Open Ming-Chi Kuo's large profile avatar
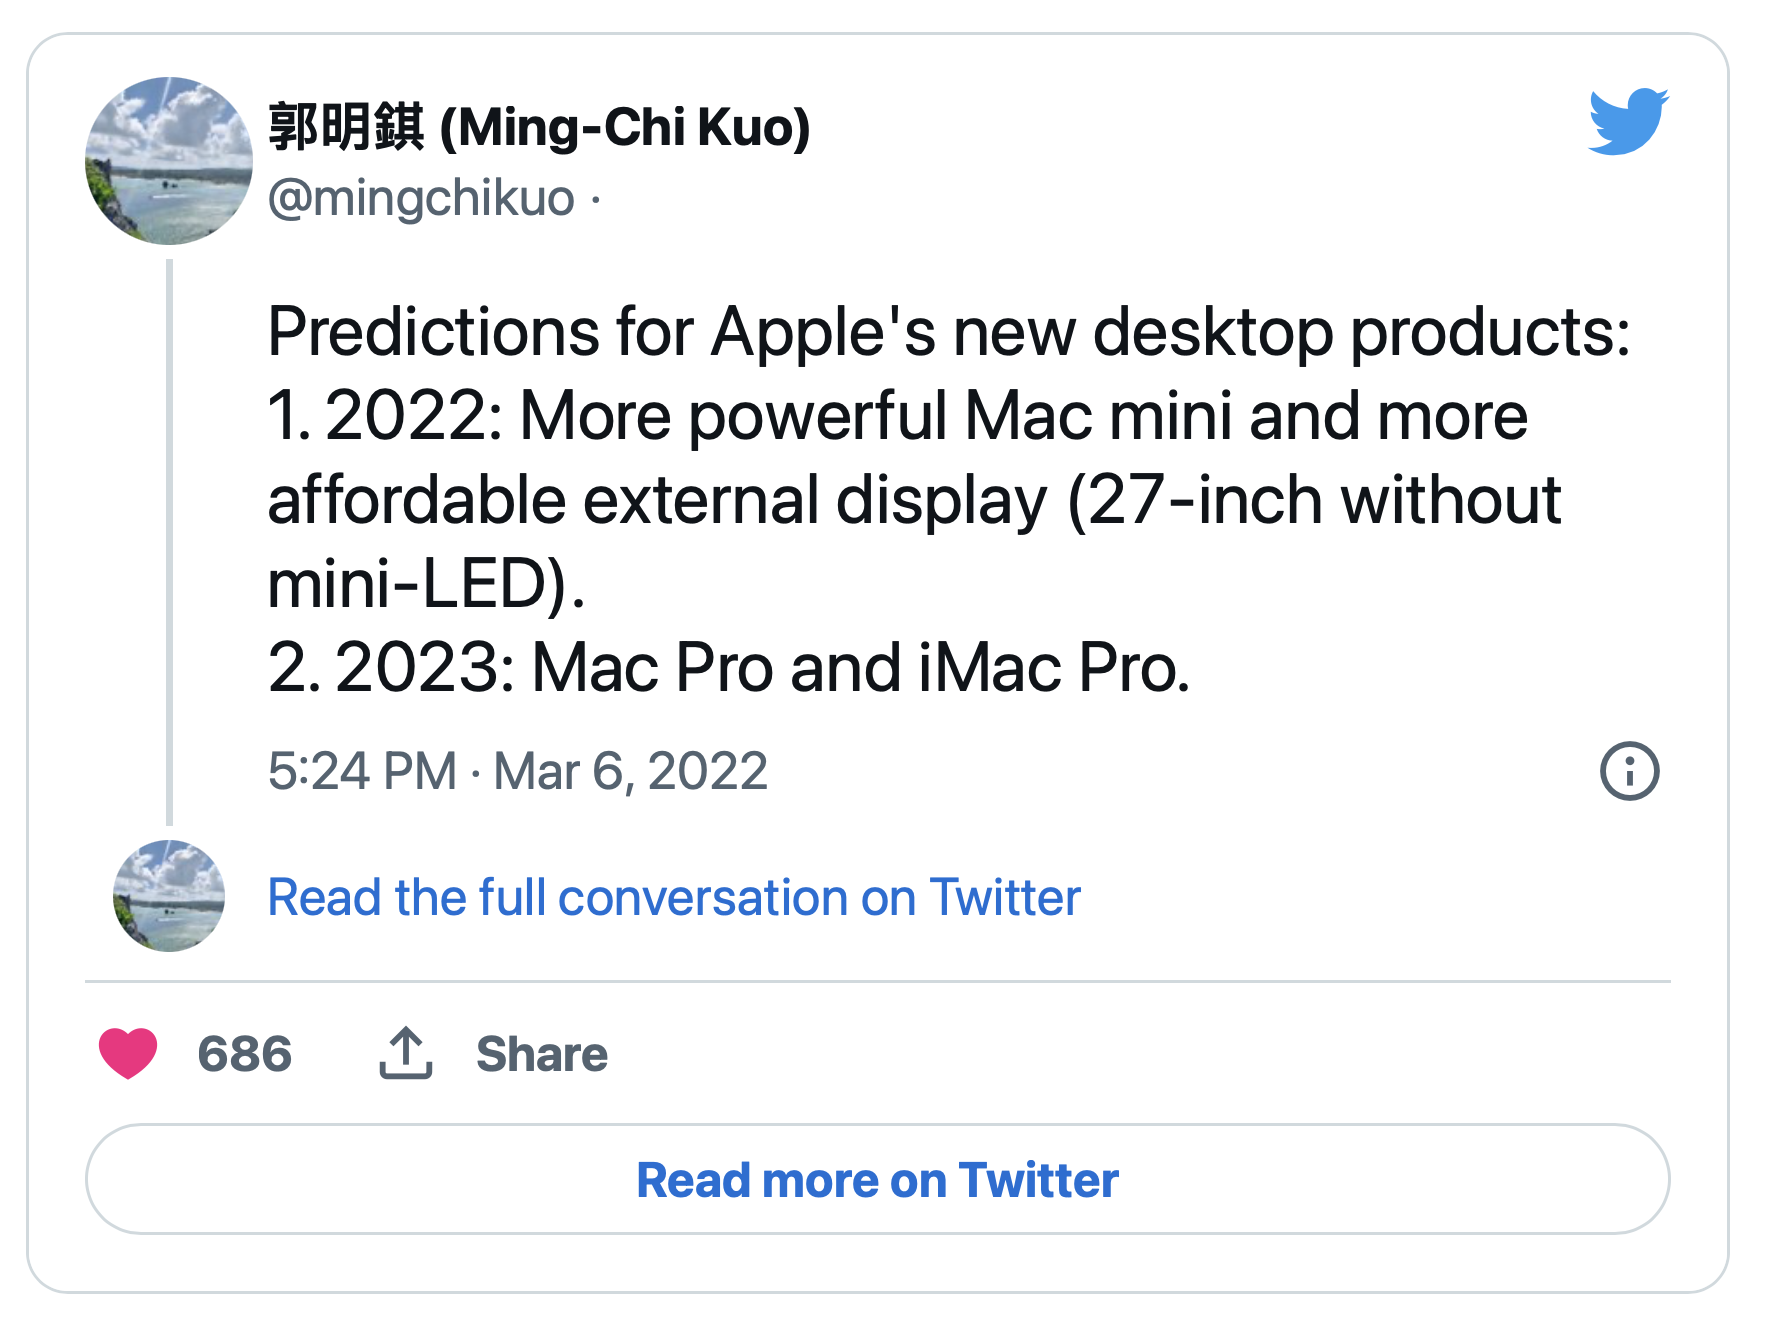The height and width of the screenshot is (1332, 1766). [169, 161]
